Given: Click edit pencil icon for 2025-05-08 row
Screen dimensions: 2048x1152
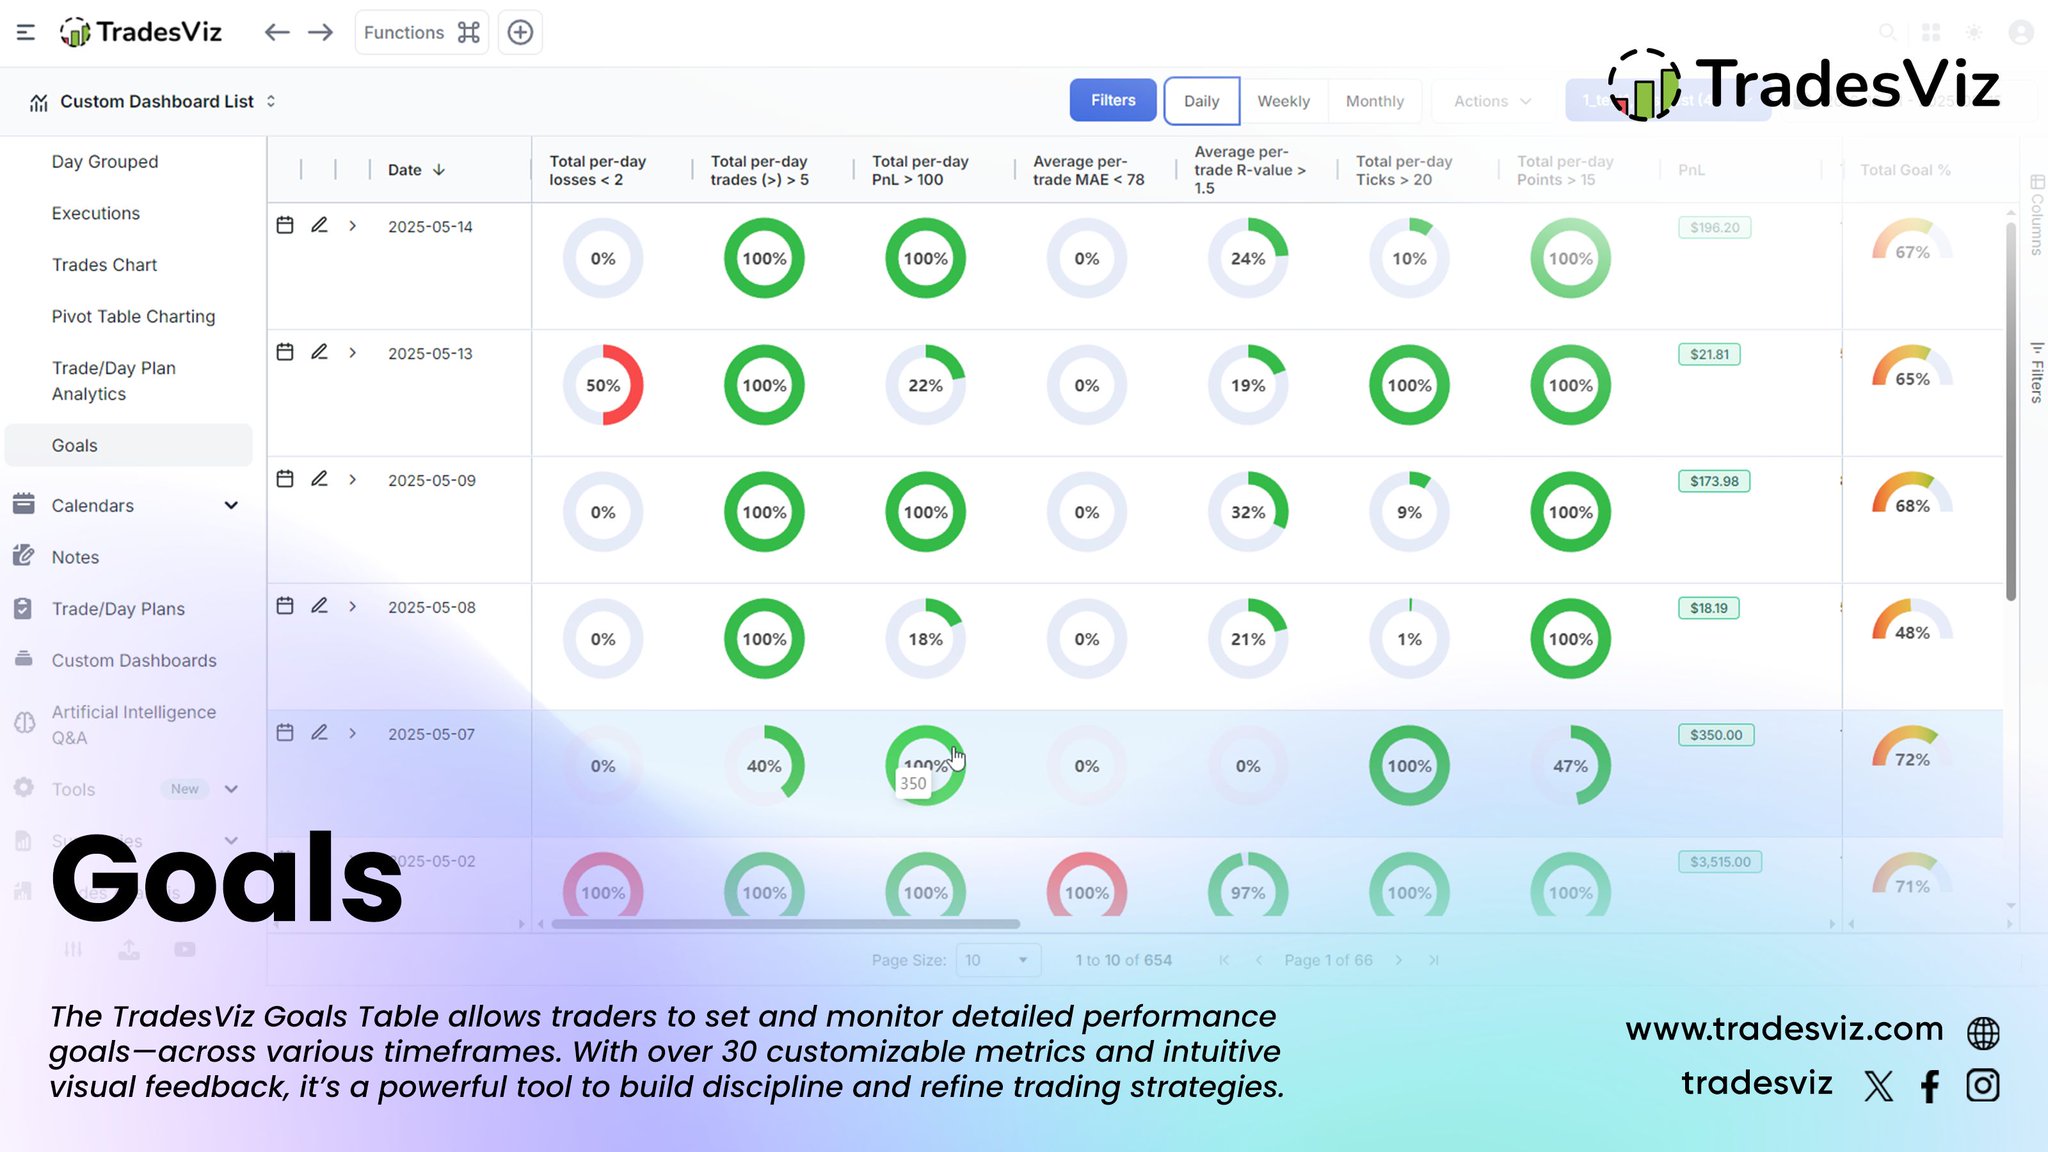Looking at the screenshot, I should tap(319, 606).
